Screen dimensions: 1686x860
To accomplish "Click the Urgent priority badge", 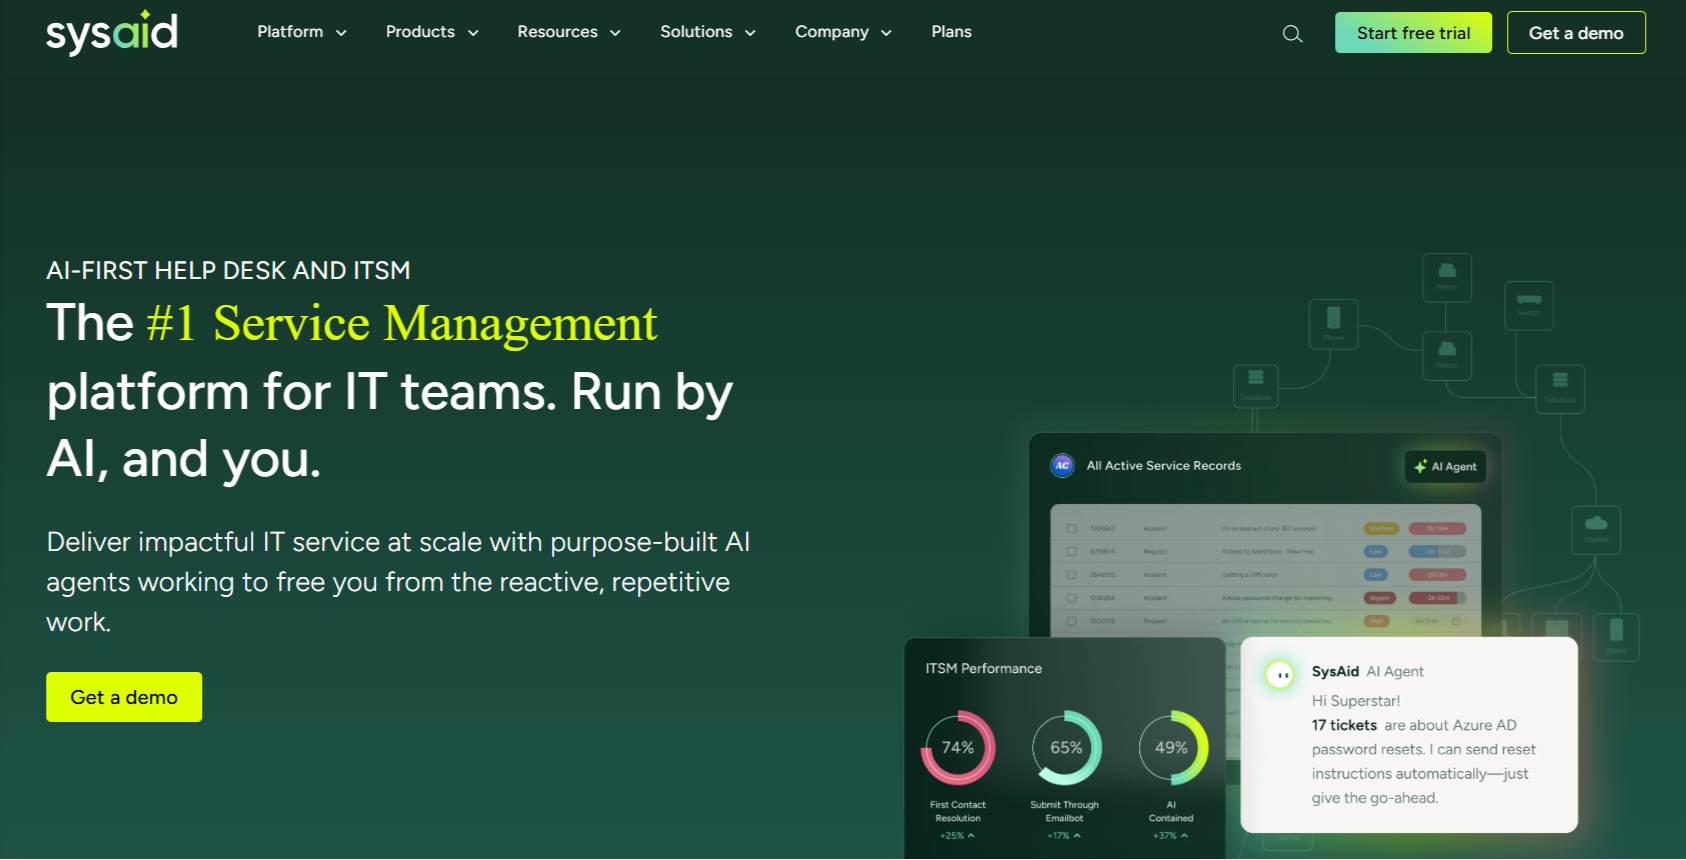I will (1379, 598).
